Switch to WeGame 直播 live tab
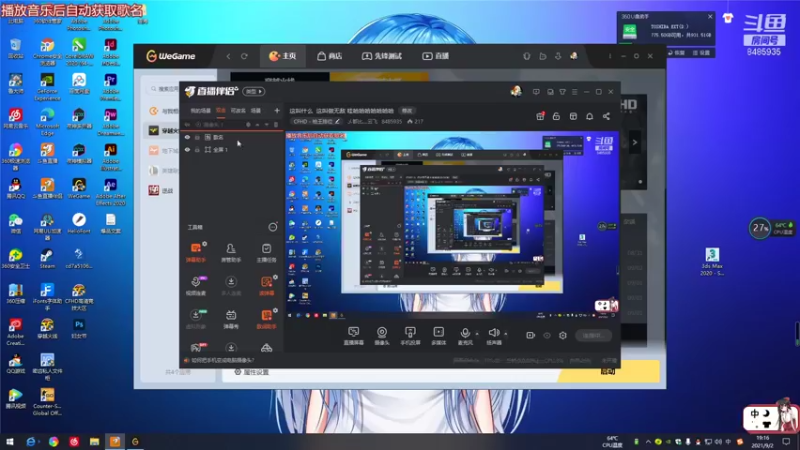The image size is (800, 450). point(435,56)
